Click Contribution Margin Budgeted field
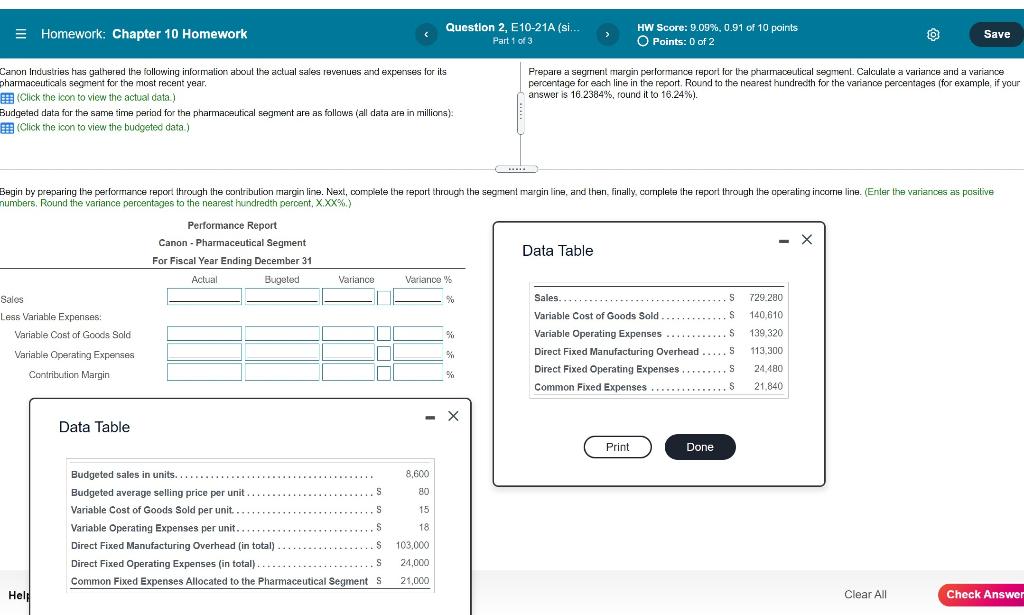Image resolution: width=1024 pixels, height=615 pixels. coord(282,372)
